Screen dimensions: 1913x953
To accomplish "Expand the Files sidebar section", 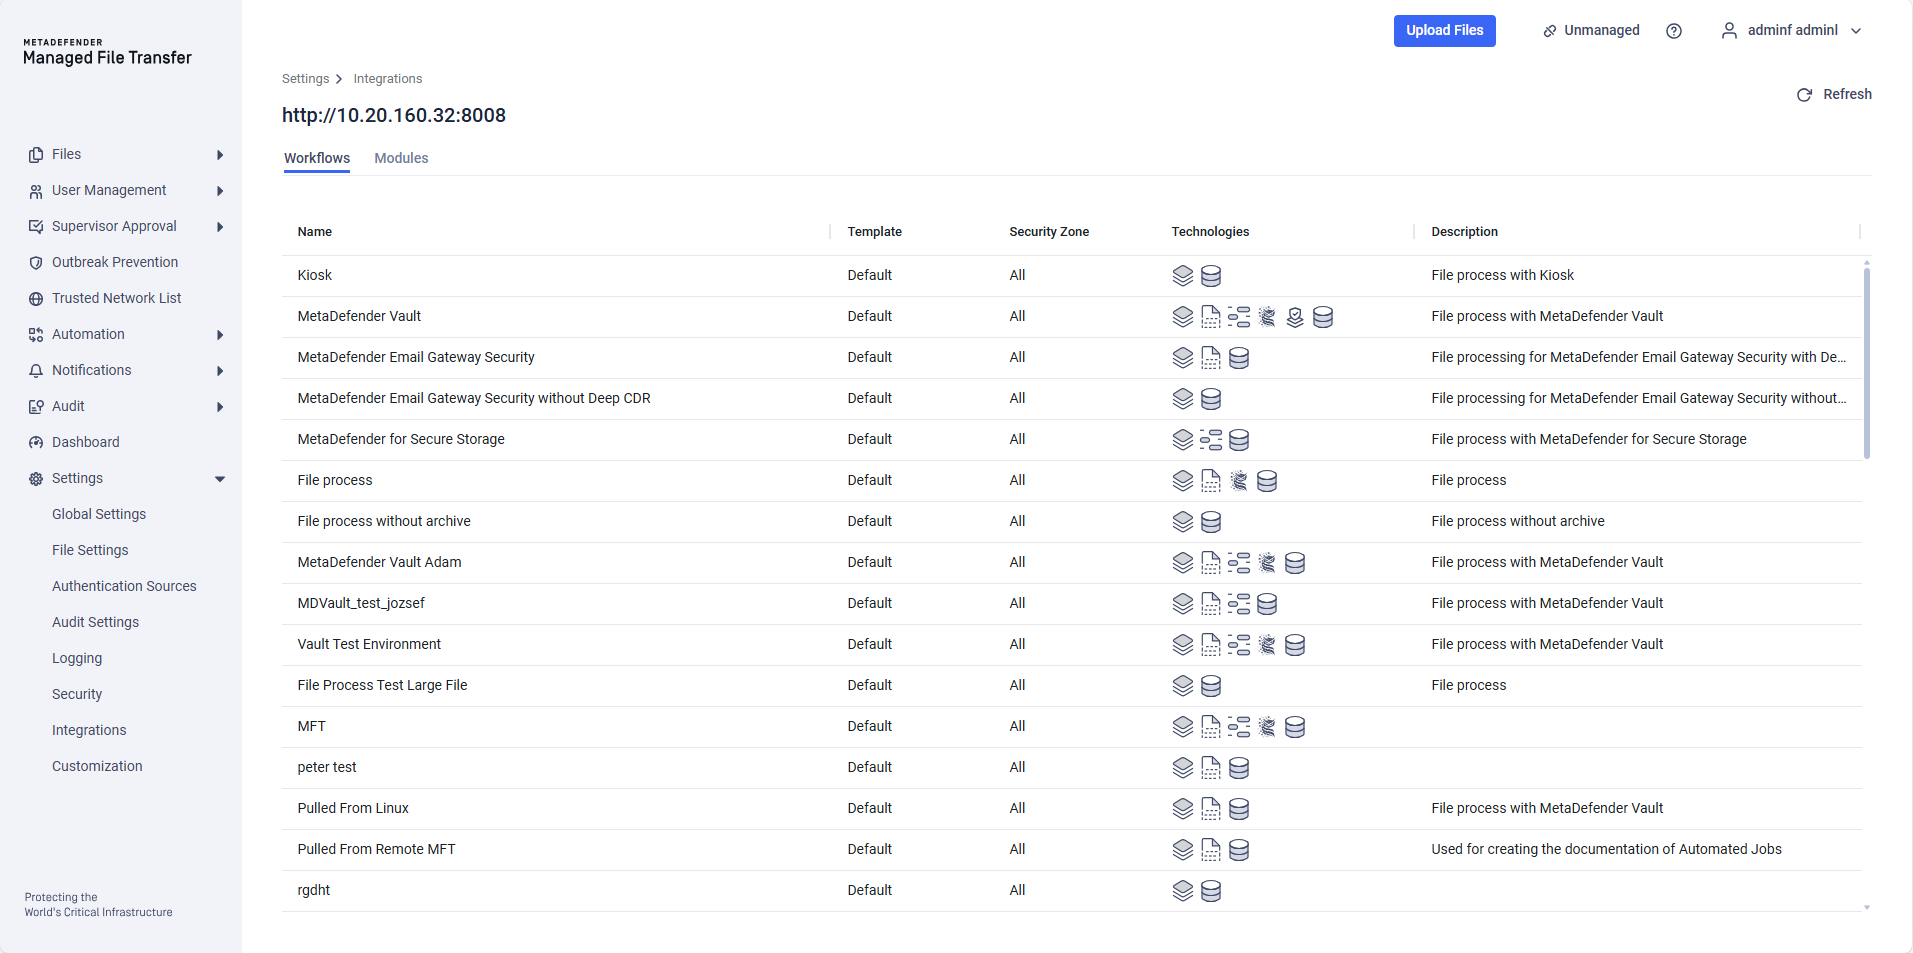I will [x=219, y=154].
